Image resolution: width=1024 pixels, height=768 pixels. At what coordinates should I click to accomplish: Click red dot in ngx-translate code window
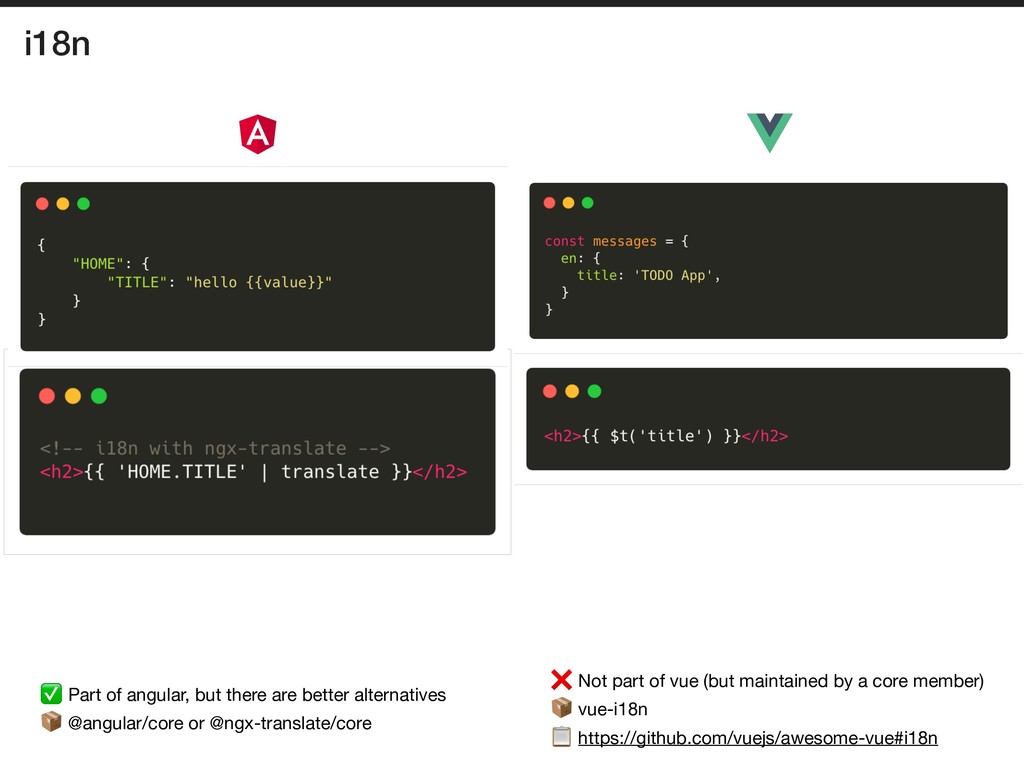click(47, 396)
